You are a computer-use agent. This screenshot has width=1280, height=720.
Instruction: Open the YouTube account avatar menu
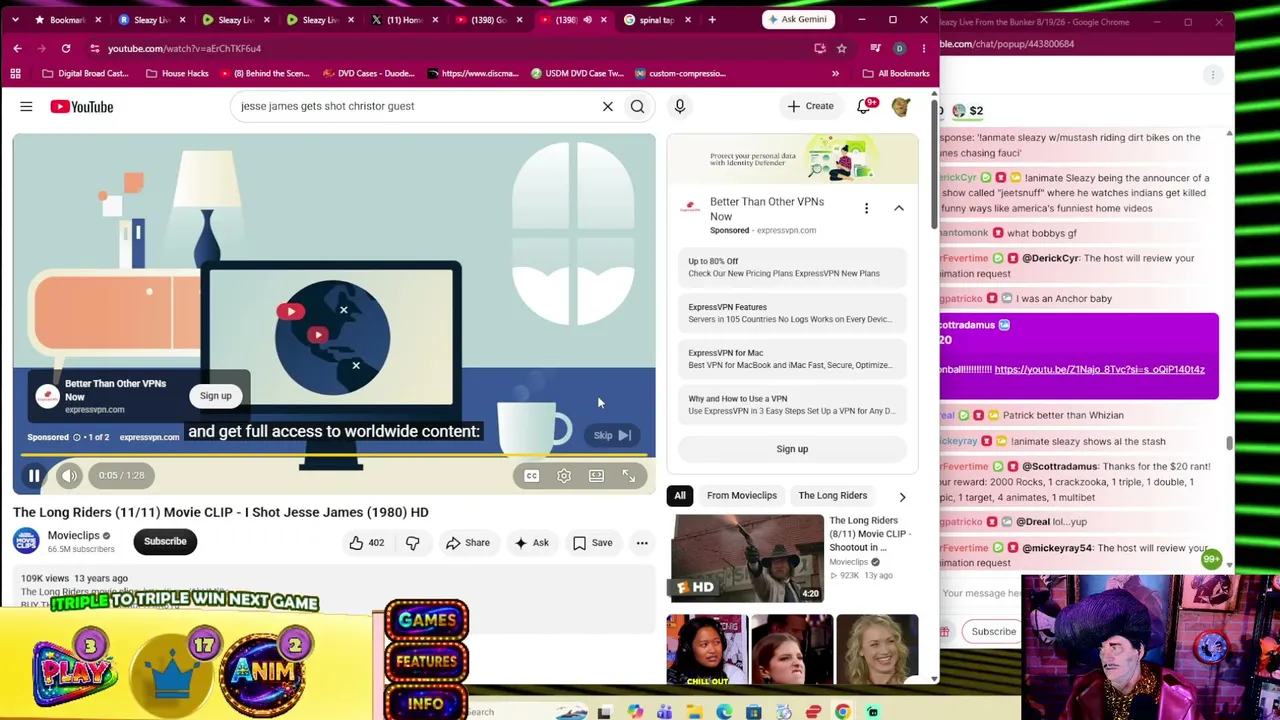[x=900, y=106]
